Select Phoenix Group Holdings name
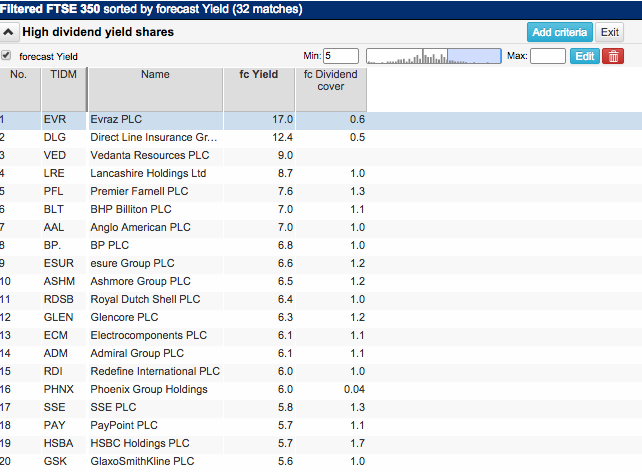 click(149, 390)
